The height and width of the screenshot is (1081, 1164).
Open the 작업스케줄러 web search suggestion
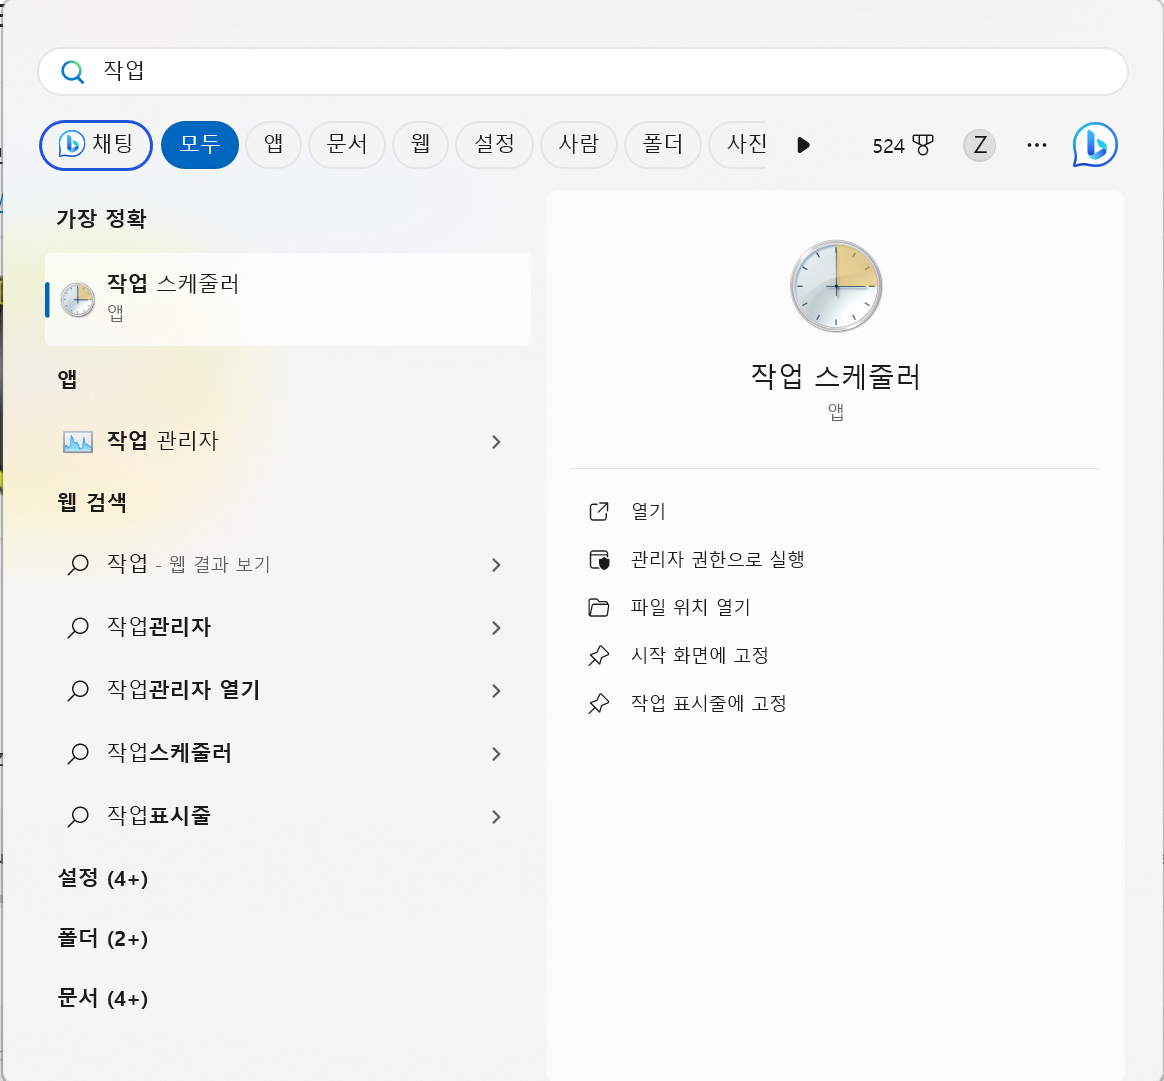(288, 754)
